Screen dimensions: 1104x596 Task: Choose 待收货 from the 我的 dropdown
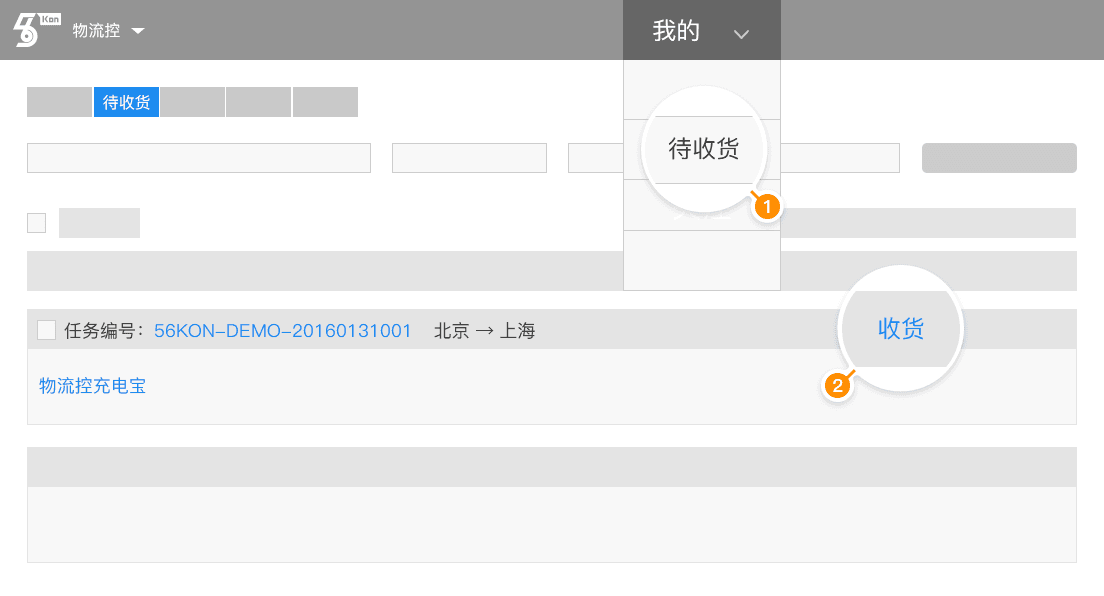coord(703,149)
